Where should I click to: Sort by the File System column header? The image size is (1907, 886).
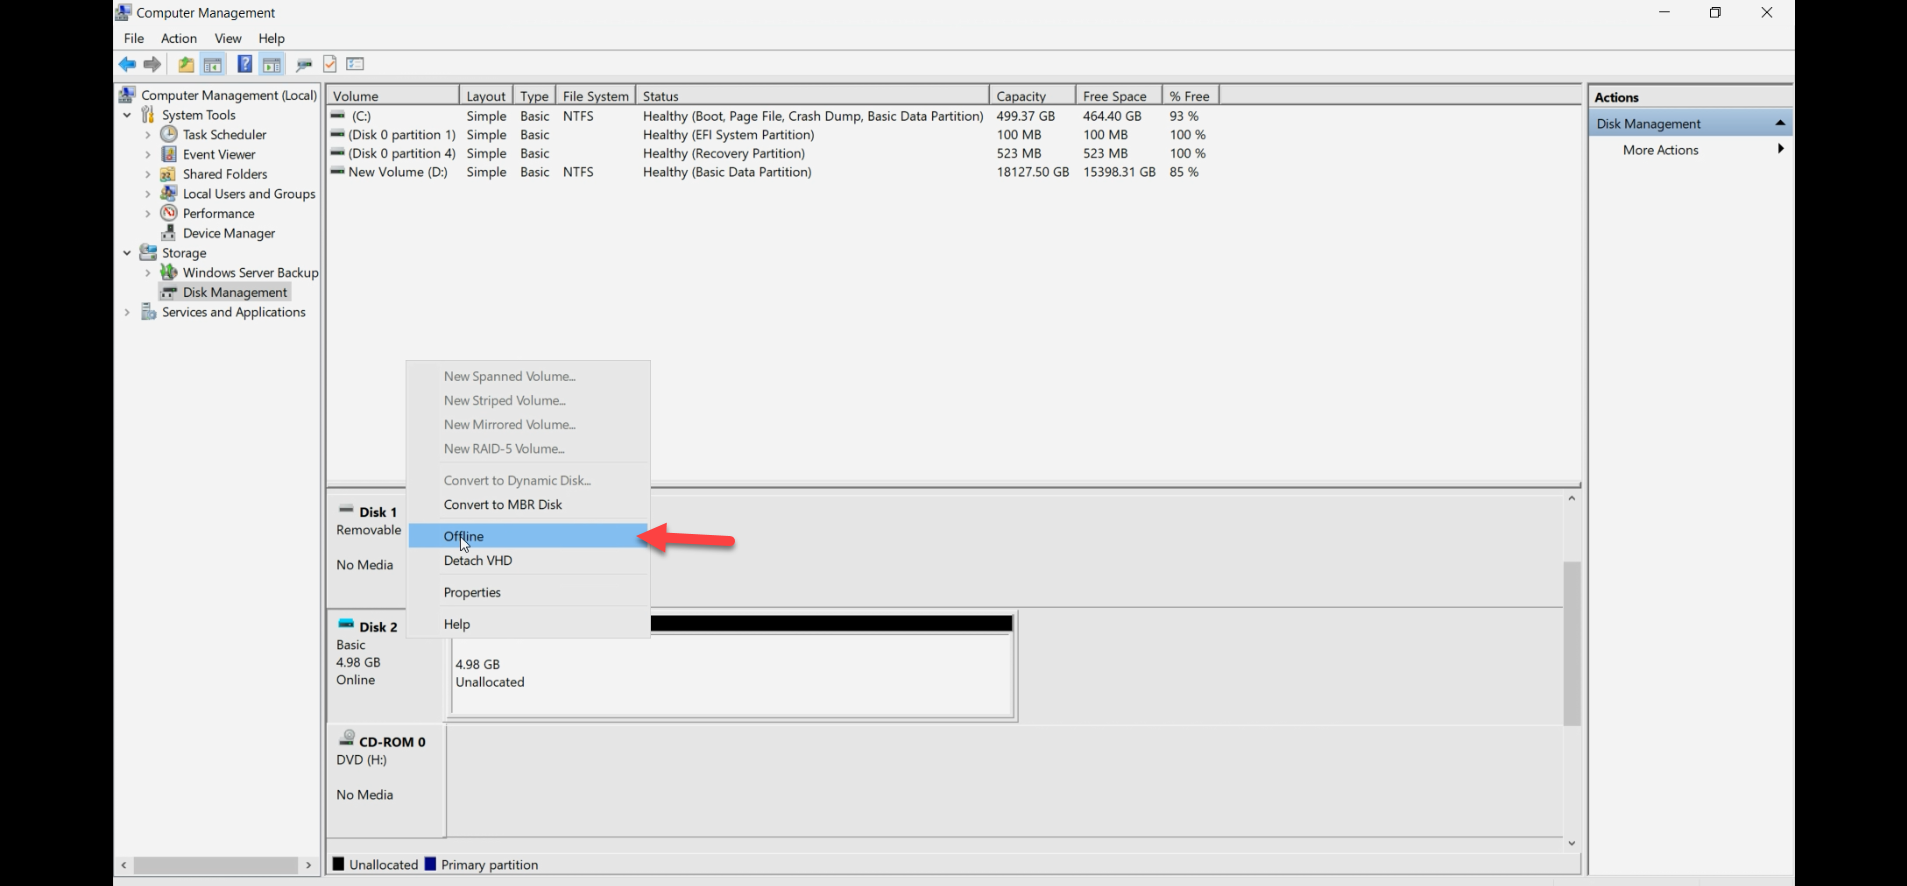pos(595,96)
